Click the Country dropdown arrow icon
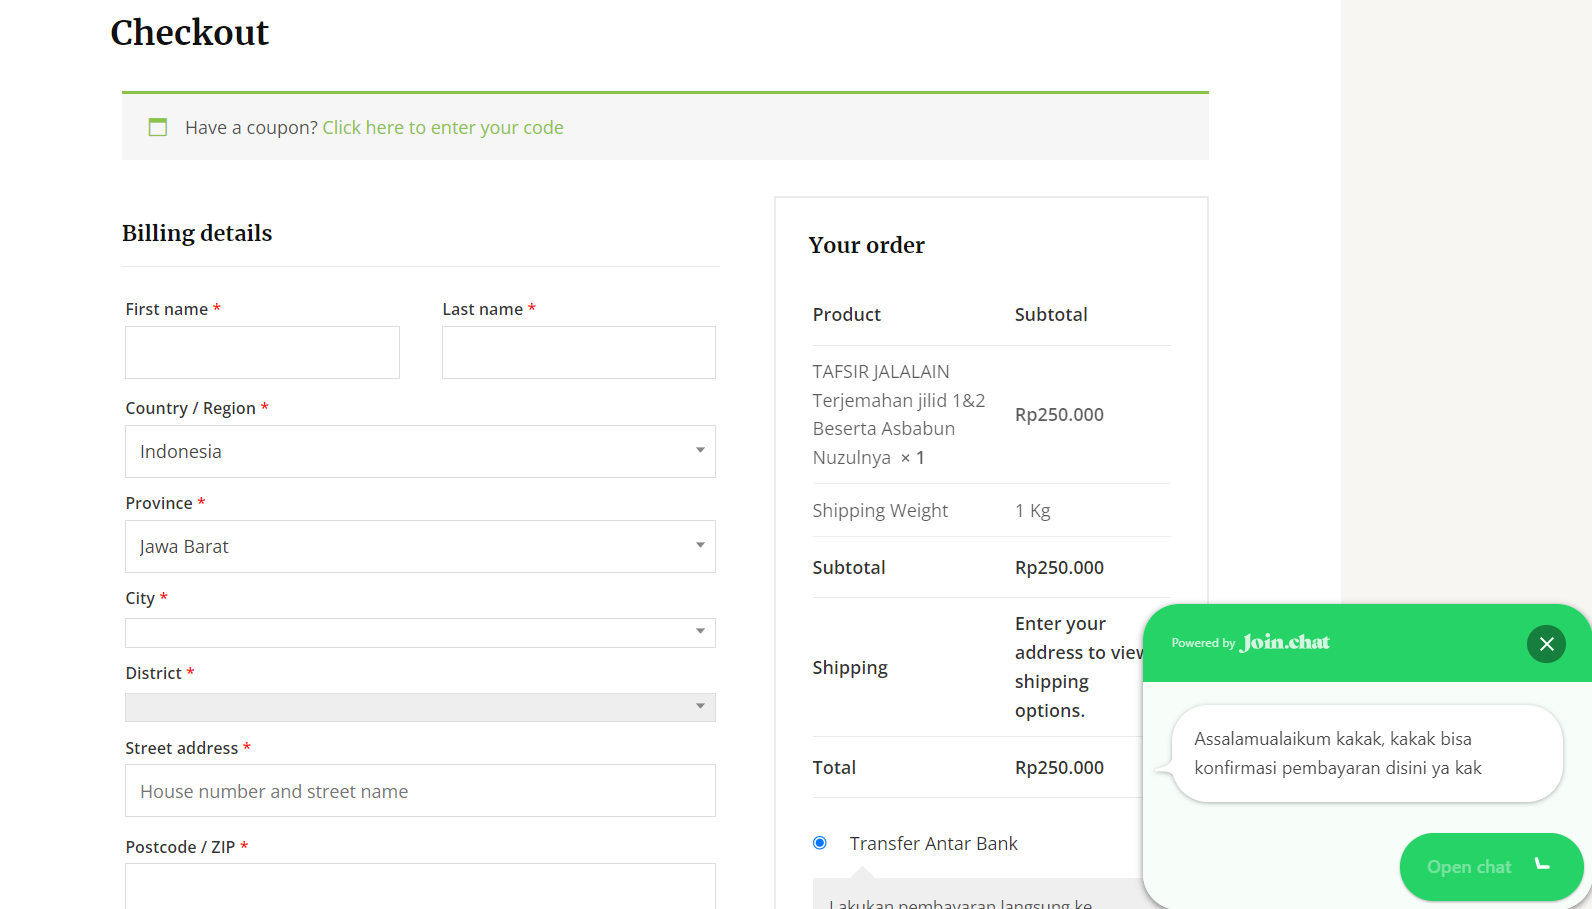The height and width of the screenshot is (909, 1592). tap(700, 450)
